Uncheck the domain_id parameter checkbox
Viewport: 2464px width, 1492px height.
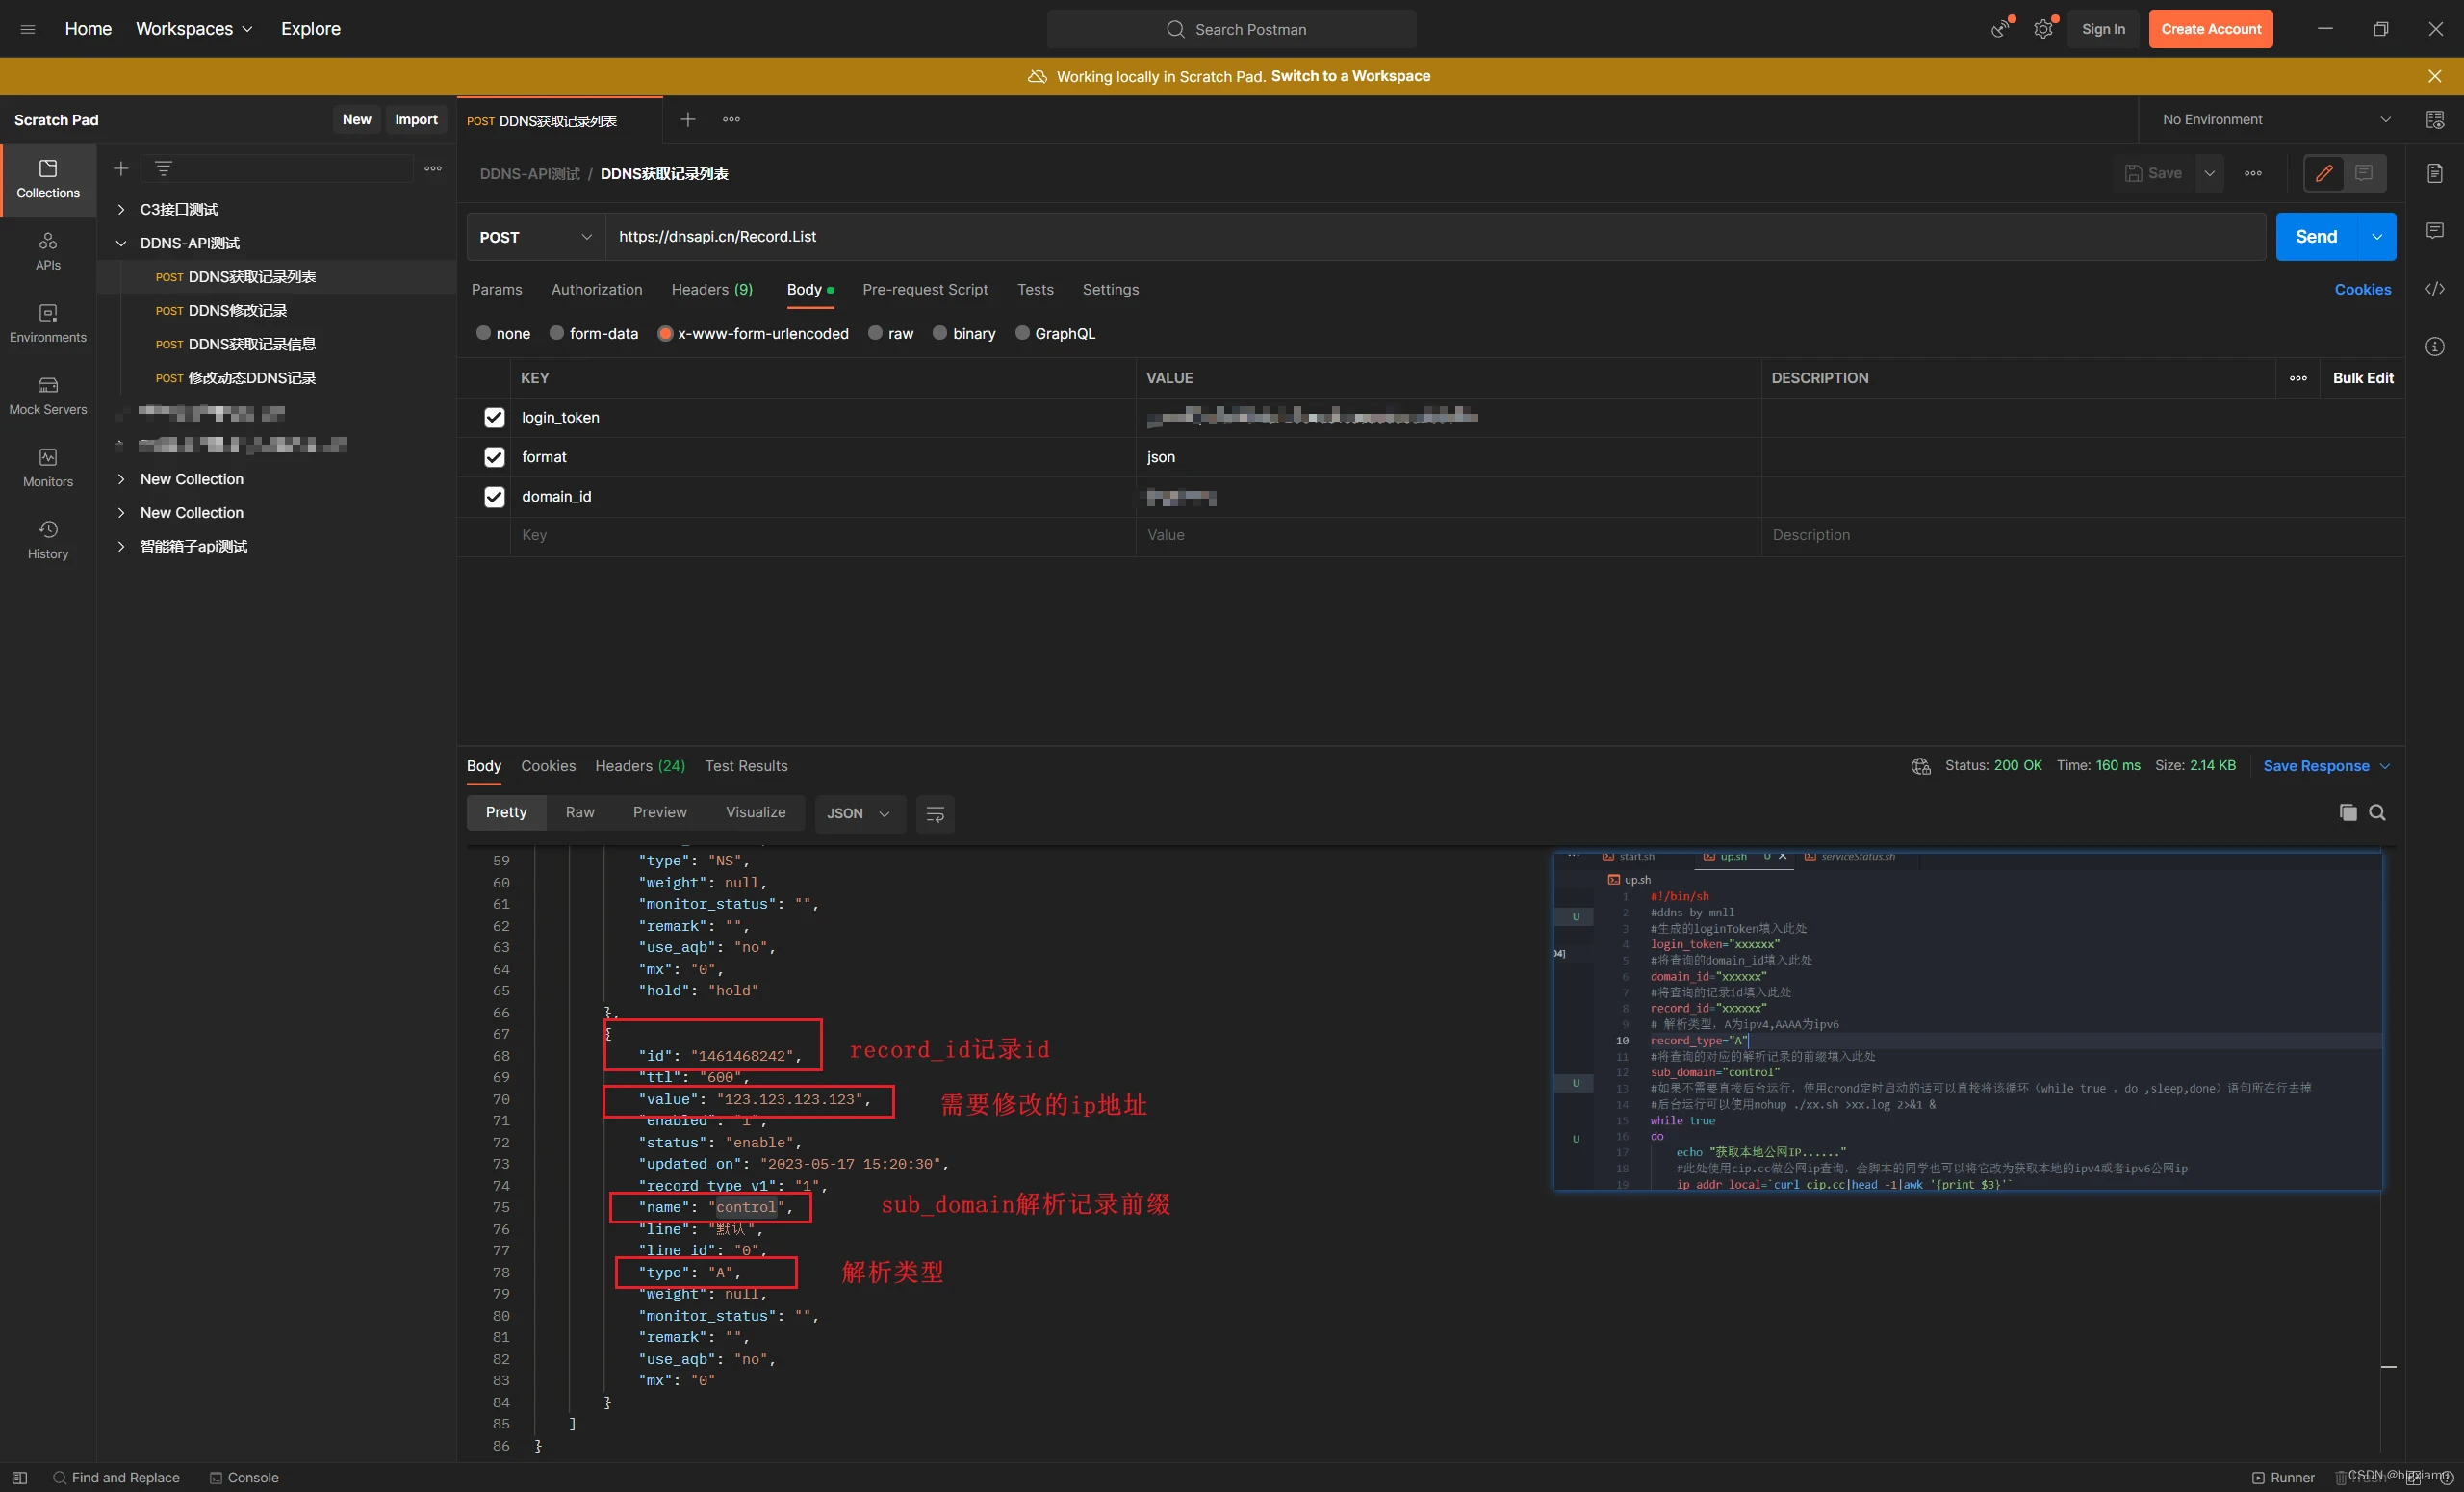click(494, 497)
